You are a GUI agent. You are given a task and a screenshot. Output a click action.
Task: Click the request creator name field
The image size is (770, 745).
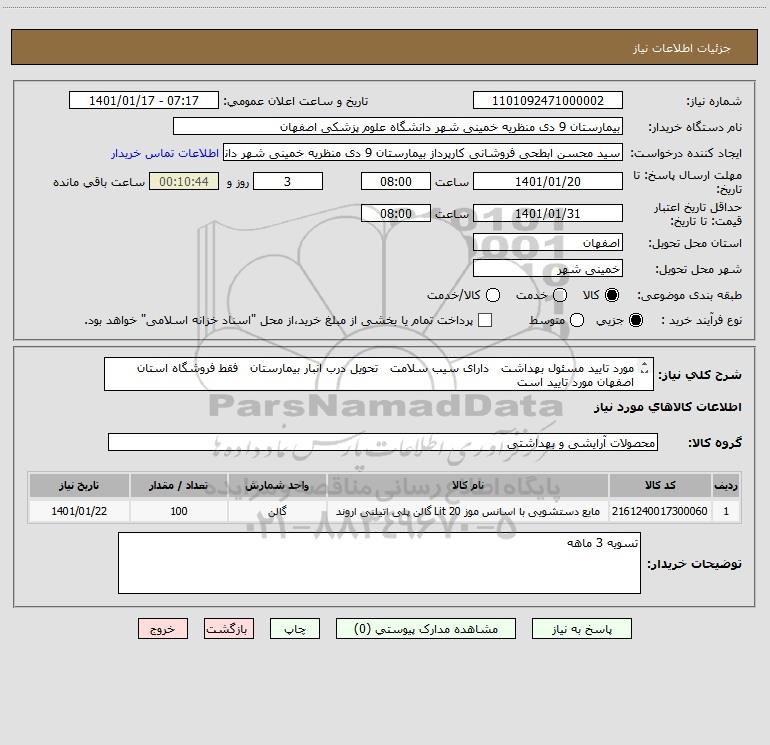click(423, 152)
